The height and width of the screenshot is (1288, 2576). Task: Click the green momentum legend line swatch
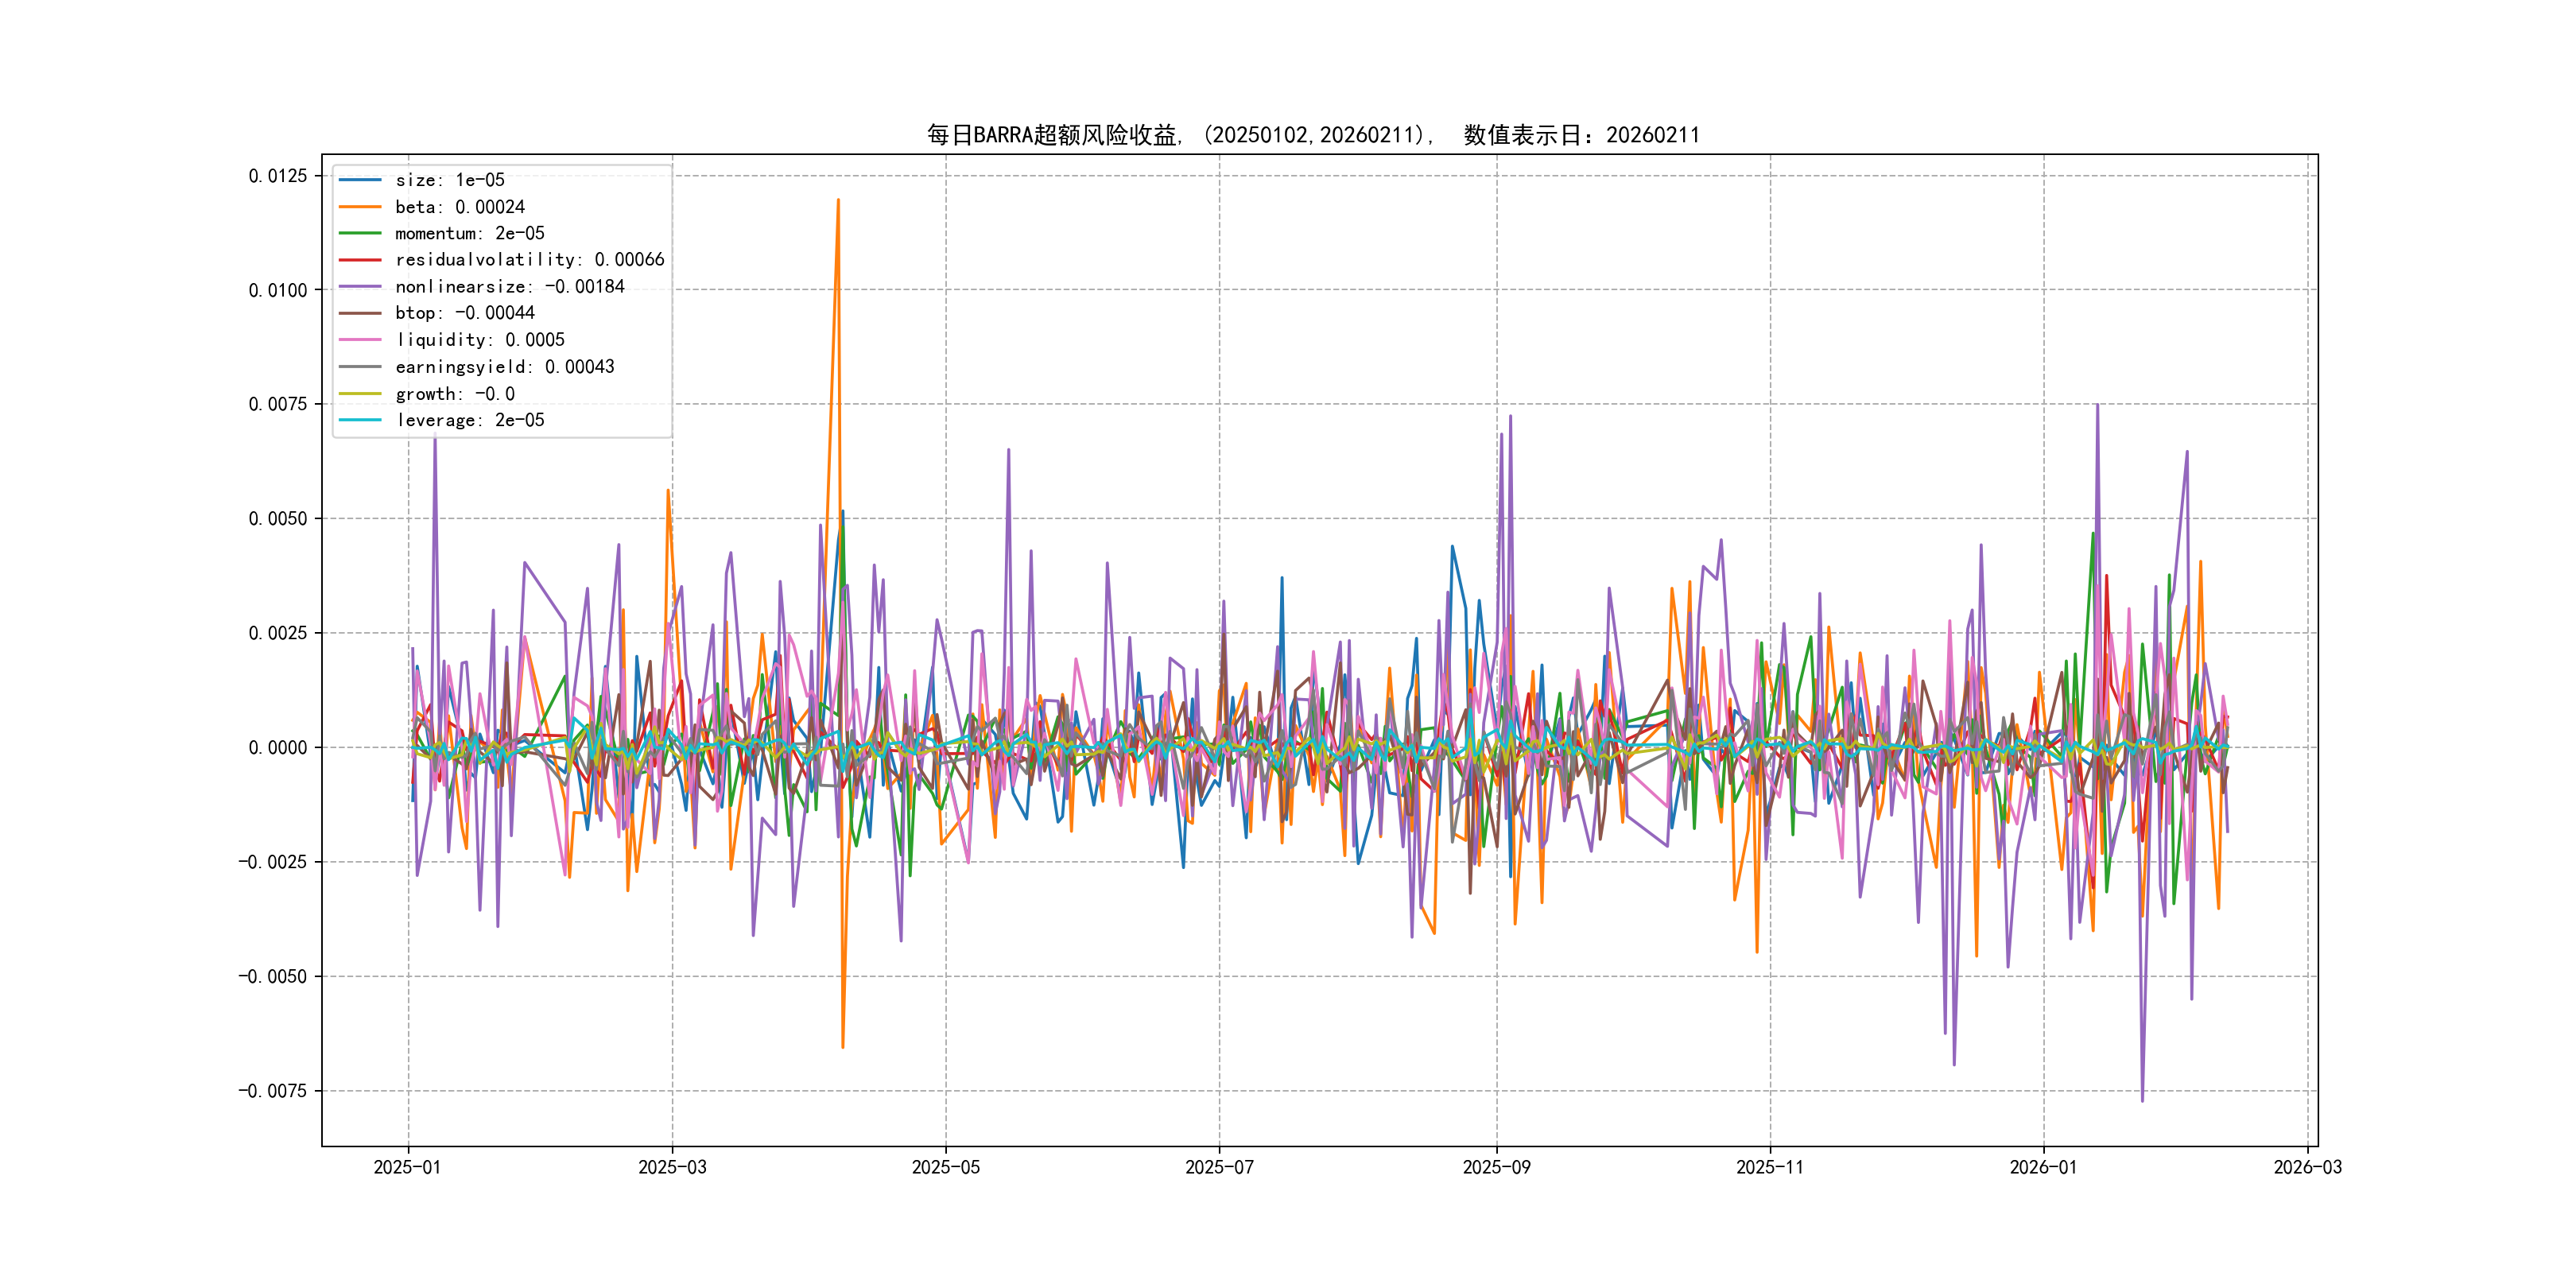point(360,233)
